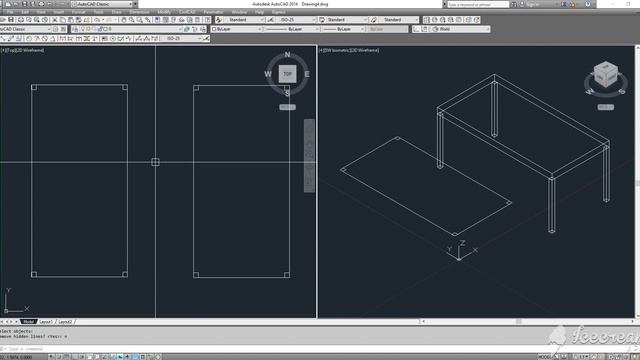The image size is (640, 360).
Task: Click the Save icon in Quick Access toolbar
Action: click(x=24, y=4)
